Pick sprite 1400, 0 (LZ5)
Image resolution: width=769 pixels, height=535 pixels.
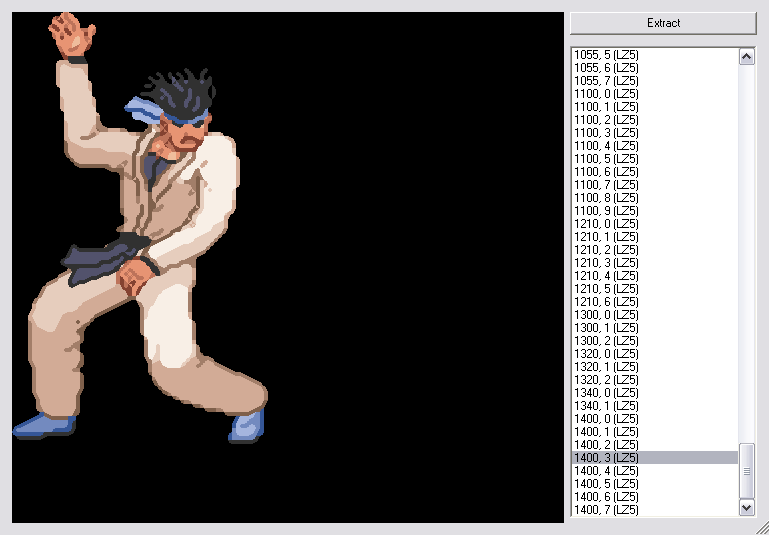point(606,418)
